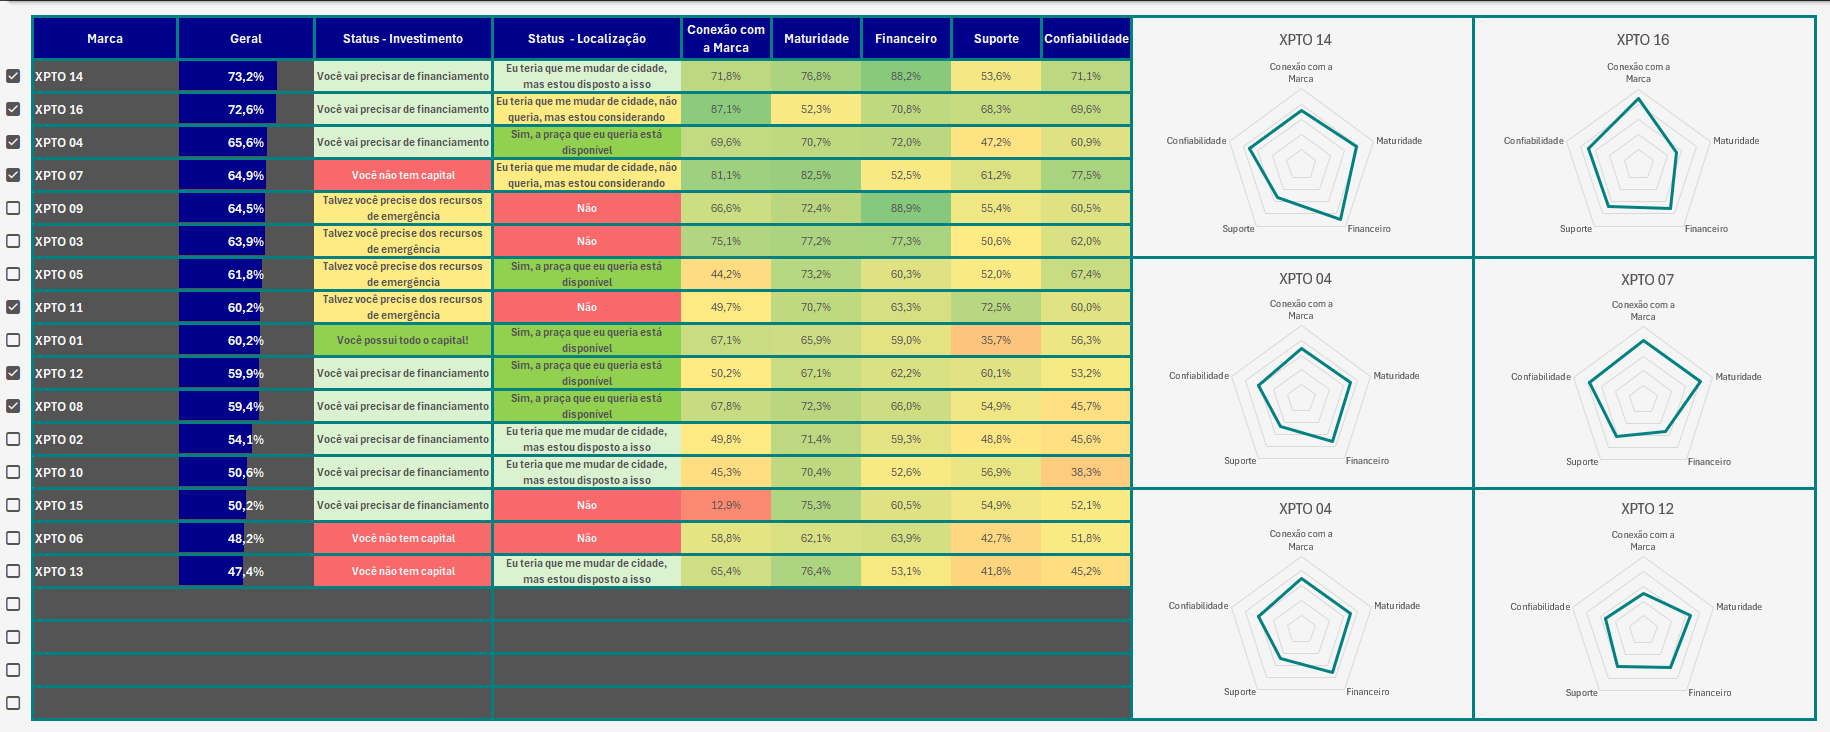1830x732 pixels.
Task: Disable the XPTO 11 row checkbox
Action: point(13,307)
